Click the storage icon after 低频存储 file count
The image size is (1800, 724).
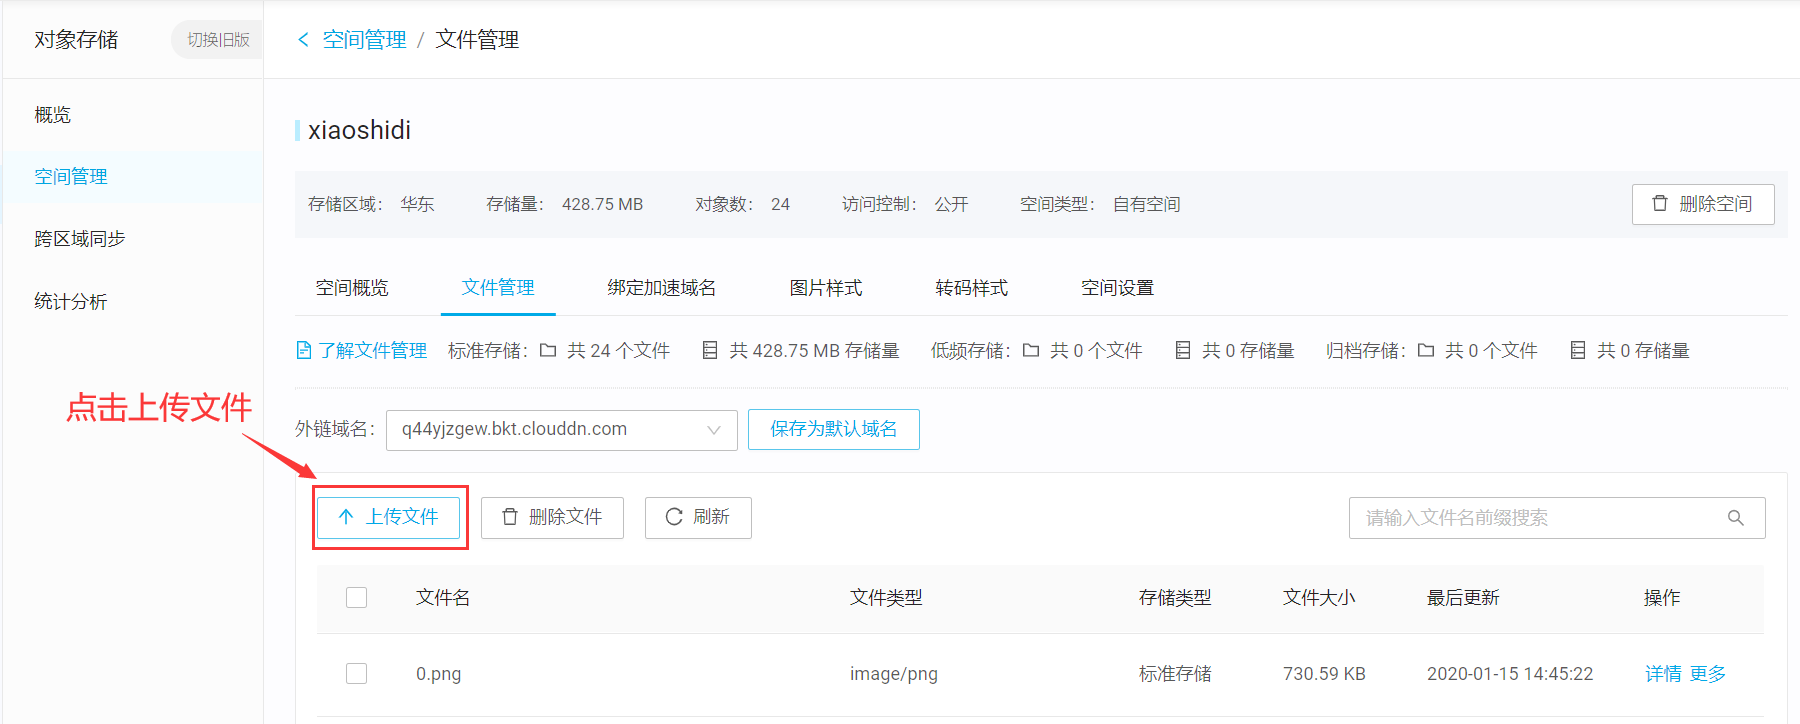(1183, 350)
